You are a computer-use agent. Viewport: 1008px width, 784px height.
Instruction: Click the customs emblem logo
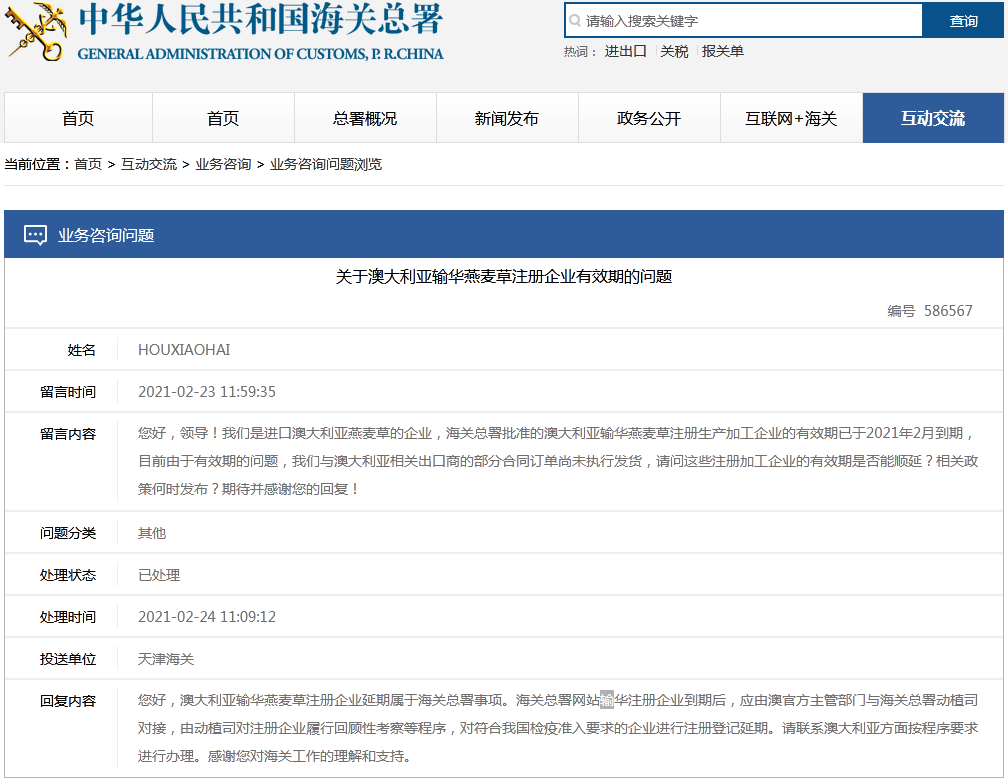[36, 32]
